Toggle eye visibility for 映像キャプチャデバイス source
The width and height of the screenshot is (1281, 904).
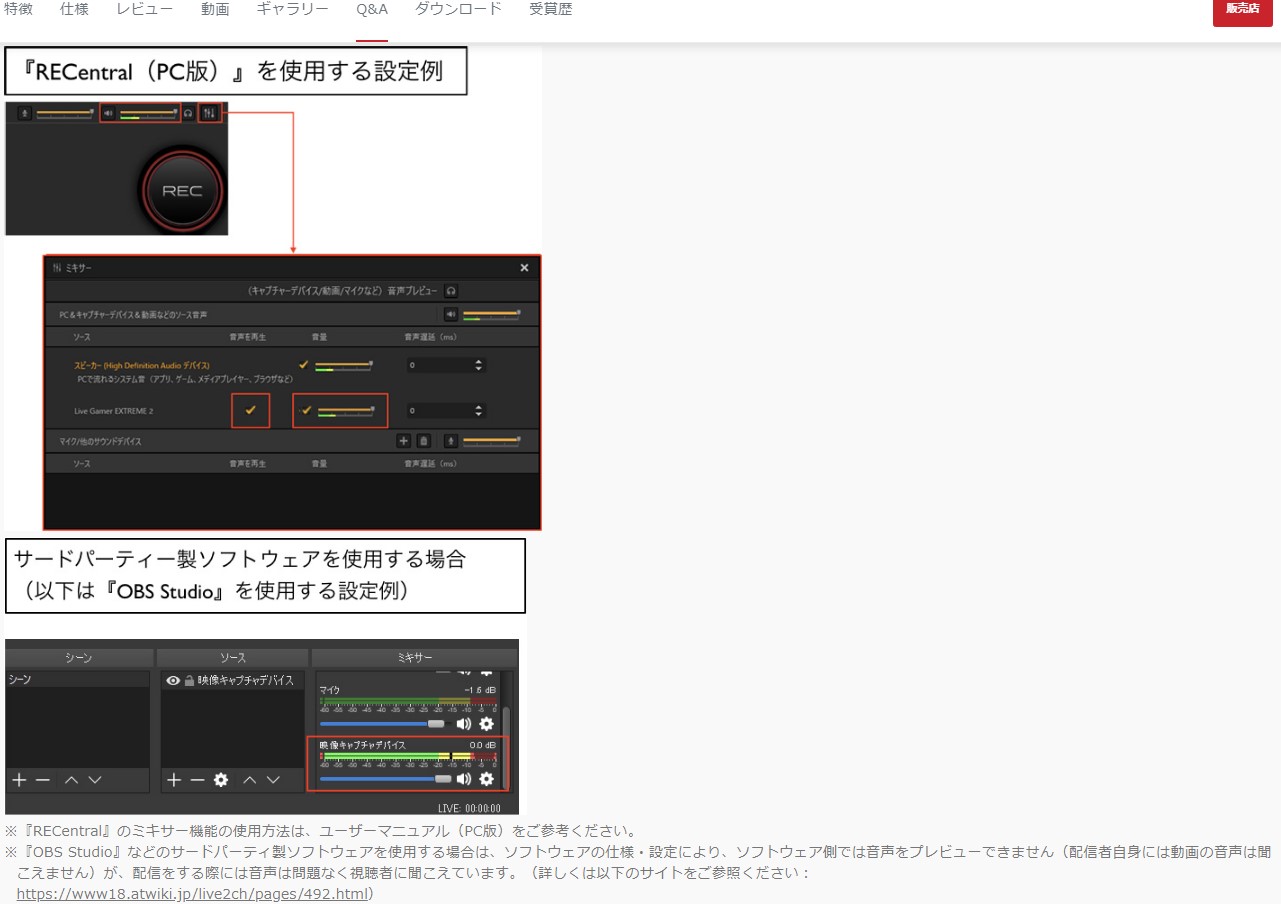173,680
